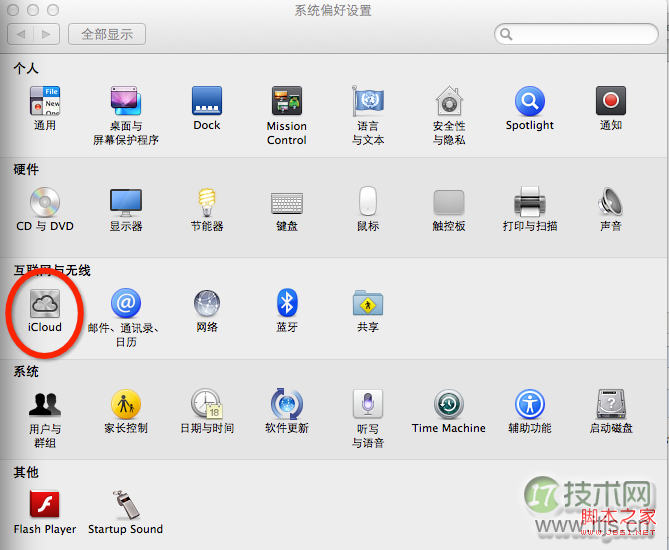Open 共享 (Sharing) preferences

(368, 303)
